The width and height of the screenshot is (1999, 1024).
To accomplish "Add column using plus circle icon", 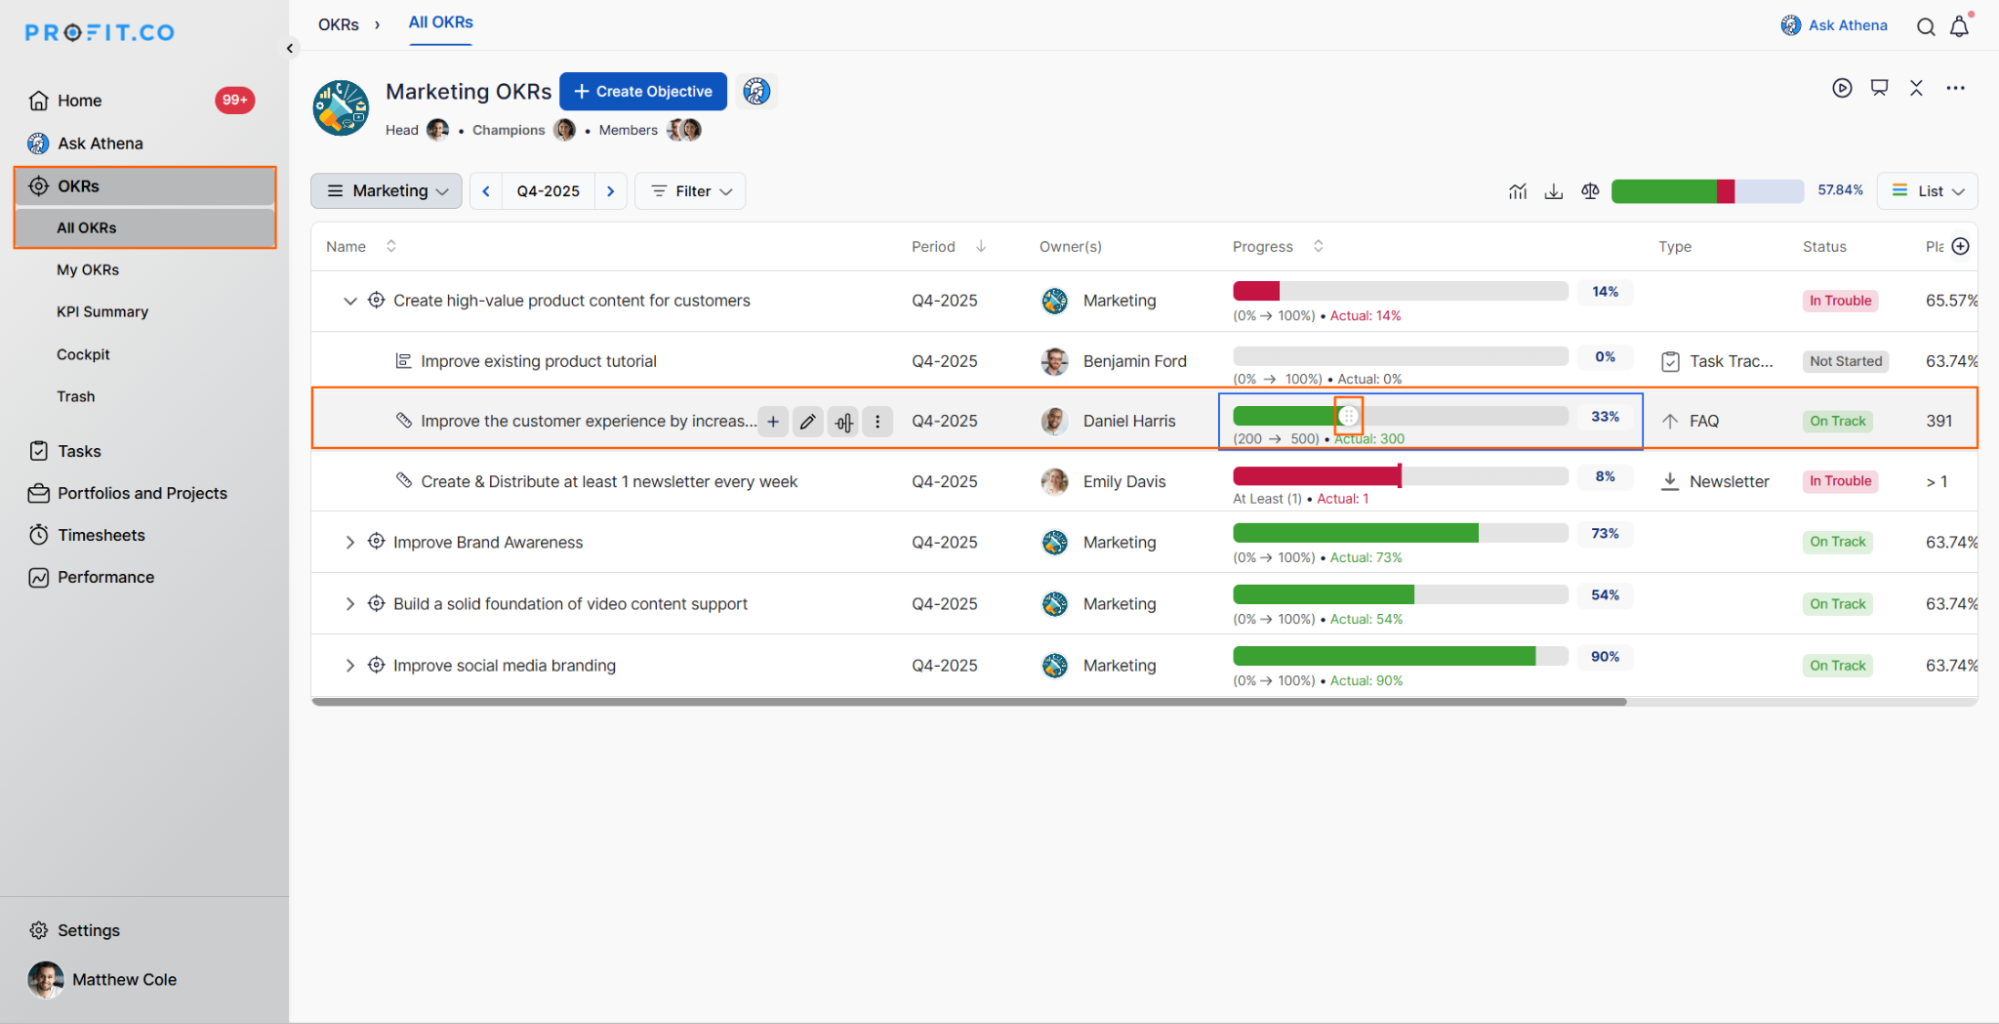I will 1960,246.
